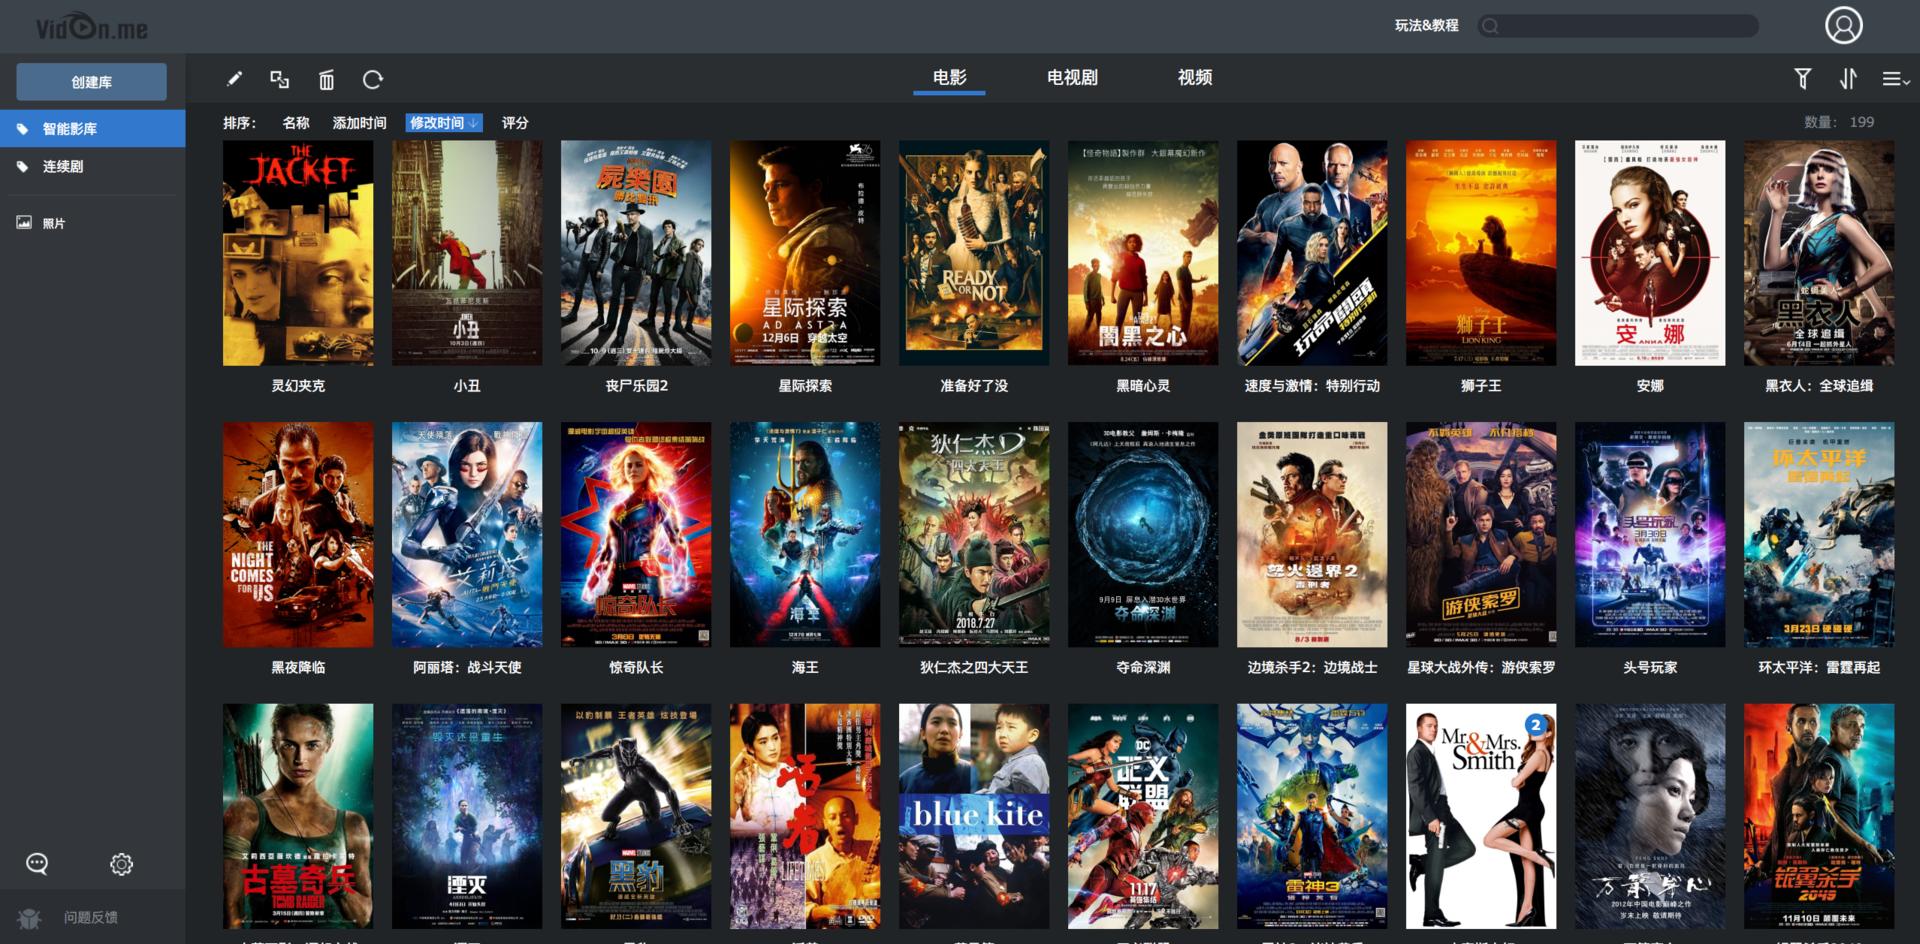
Task: Open the 星际探索 Ad Astra poster
Action: click(x=805, y=253)
